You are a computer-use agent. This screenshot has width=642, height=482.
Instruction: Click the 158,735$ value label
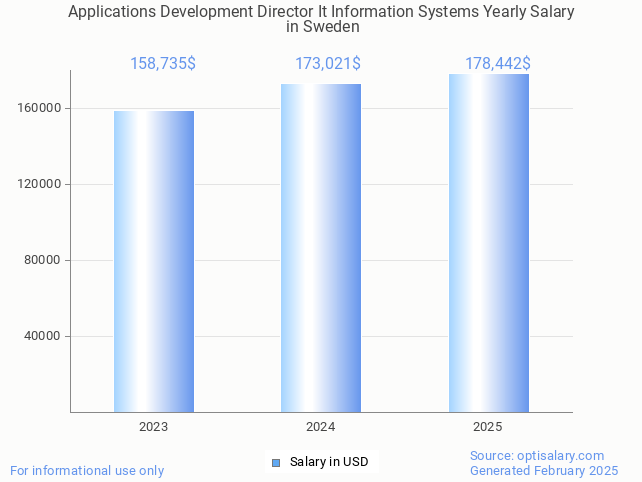pos(163,64)
